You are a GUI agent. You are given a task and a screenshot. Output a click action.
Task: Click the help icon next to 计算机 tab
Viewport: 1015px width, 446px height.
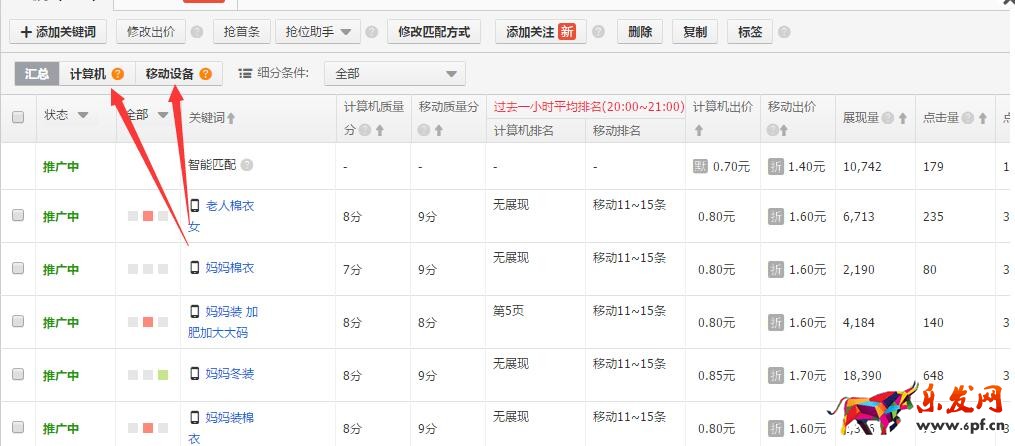(118, 74)
